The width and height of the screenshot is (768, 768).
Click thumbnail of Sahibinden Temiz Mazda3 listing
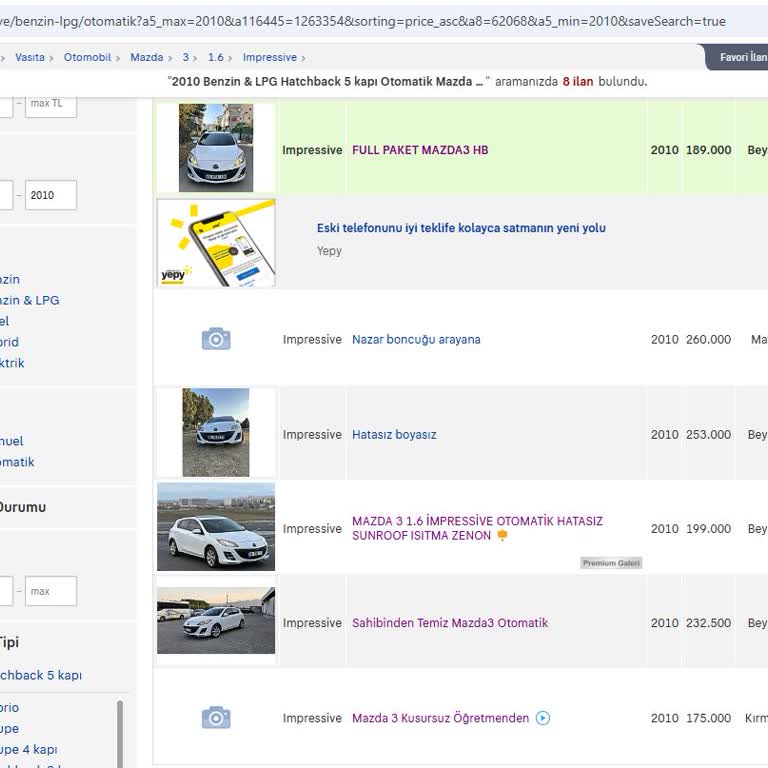click(x=216, y=620)
